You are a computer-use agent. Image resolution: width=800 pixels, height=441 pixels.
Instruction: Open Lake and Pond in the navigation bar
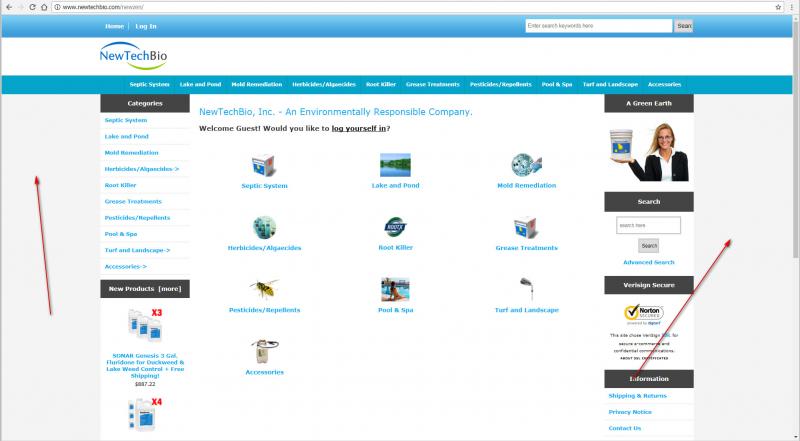[201, 84]
